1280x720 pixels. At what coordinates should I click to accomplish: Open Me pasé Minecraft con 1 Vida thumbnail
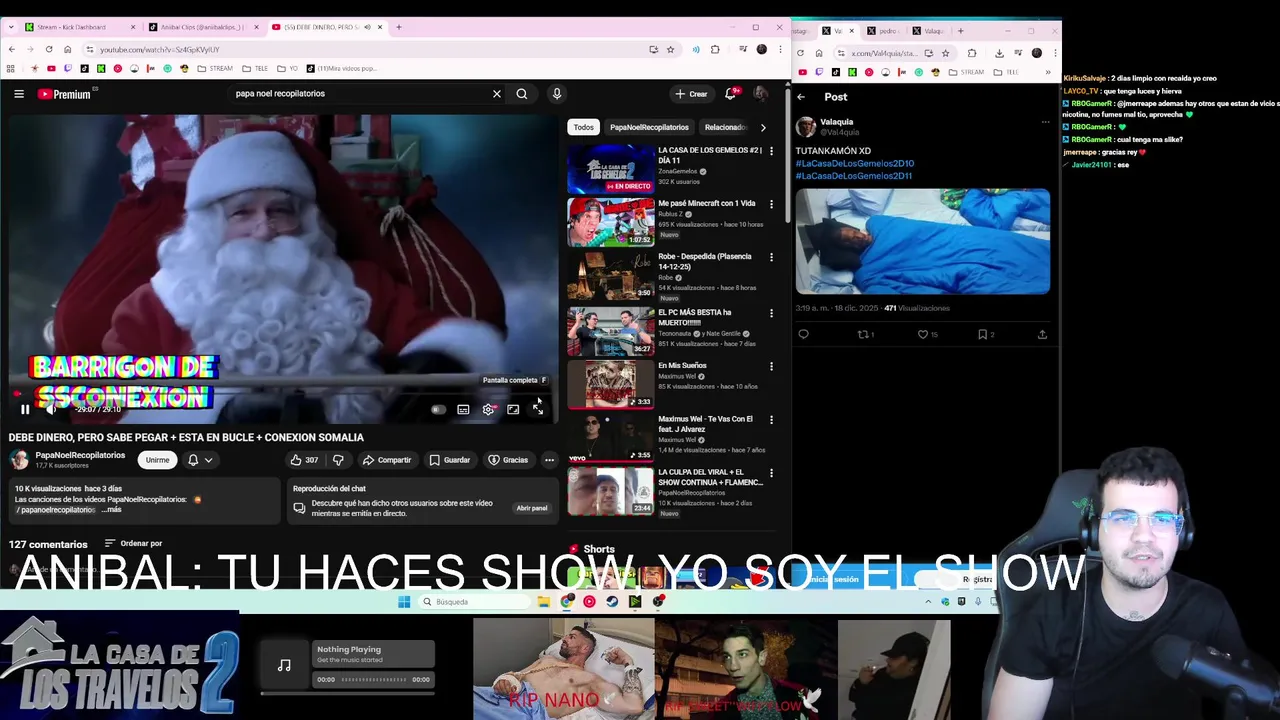coord(611,222)
